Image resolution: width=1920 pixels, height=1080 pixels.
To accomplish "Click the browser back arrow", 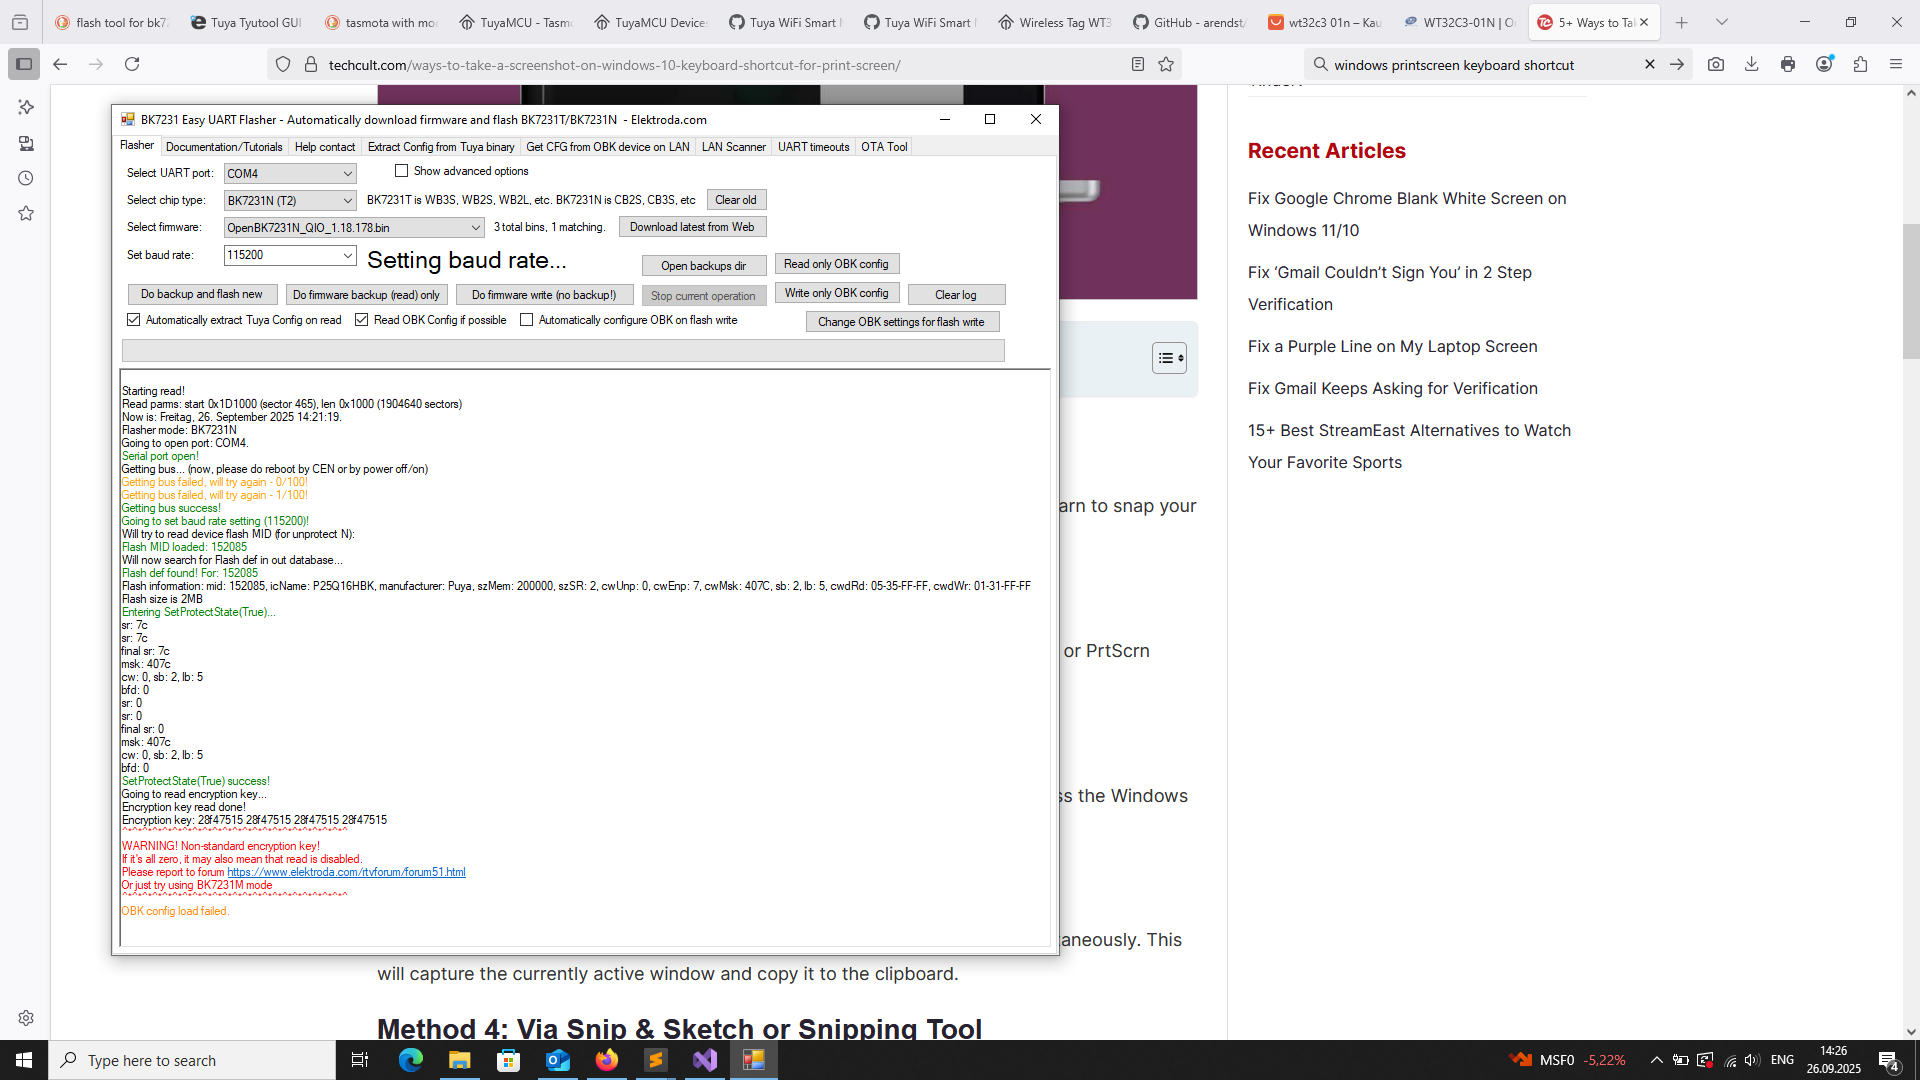I will (60, 64).
